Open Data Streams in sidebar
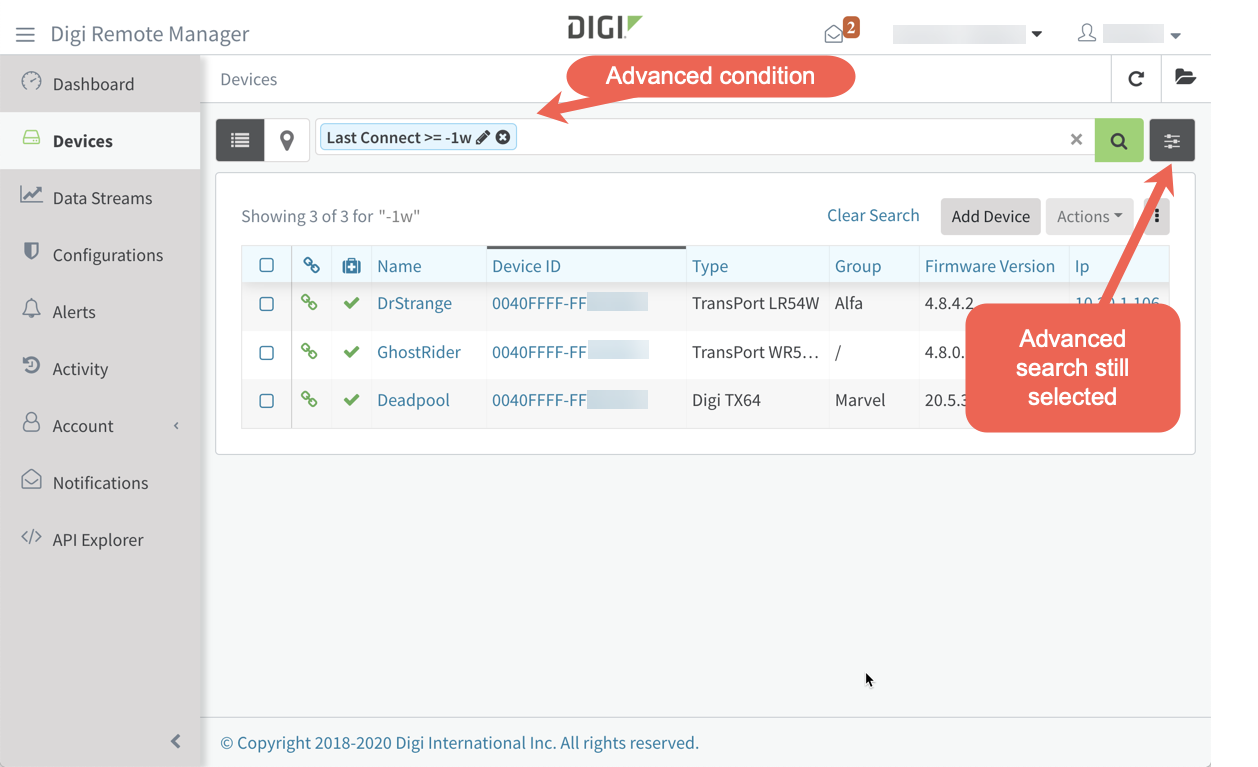Screen dimensions: 1258x767 coord(100,197)
